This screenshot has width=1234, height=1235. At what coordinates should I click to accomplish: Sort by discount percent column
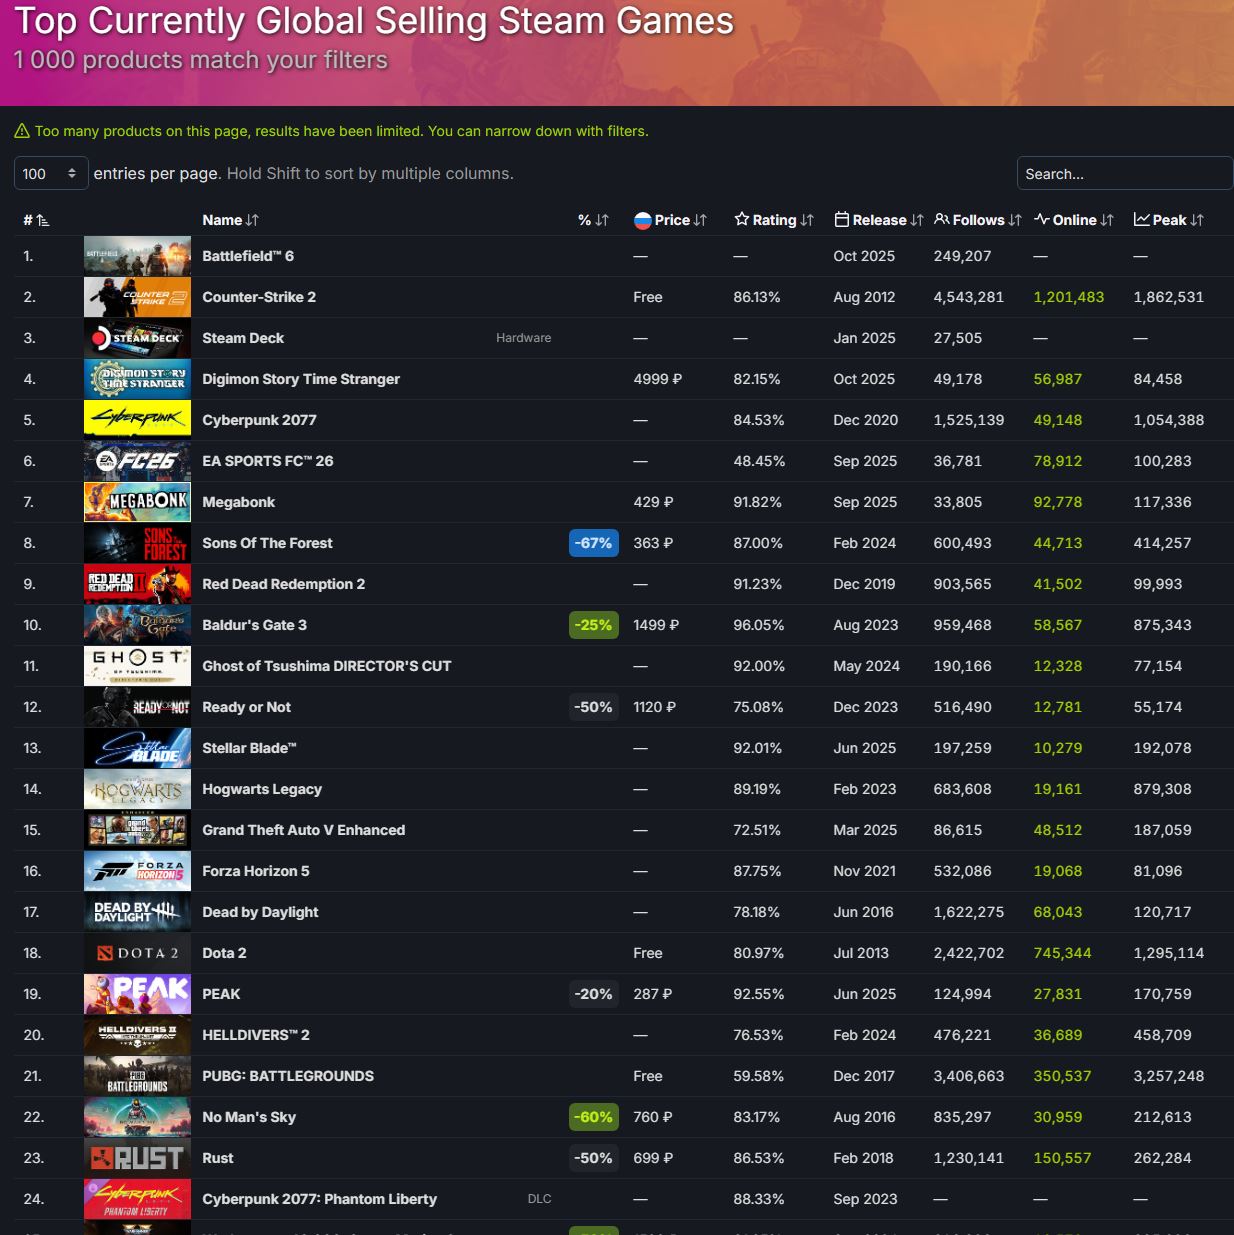coord(593,220)
